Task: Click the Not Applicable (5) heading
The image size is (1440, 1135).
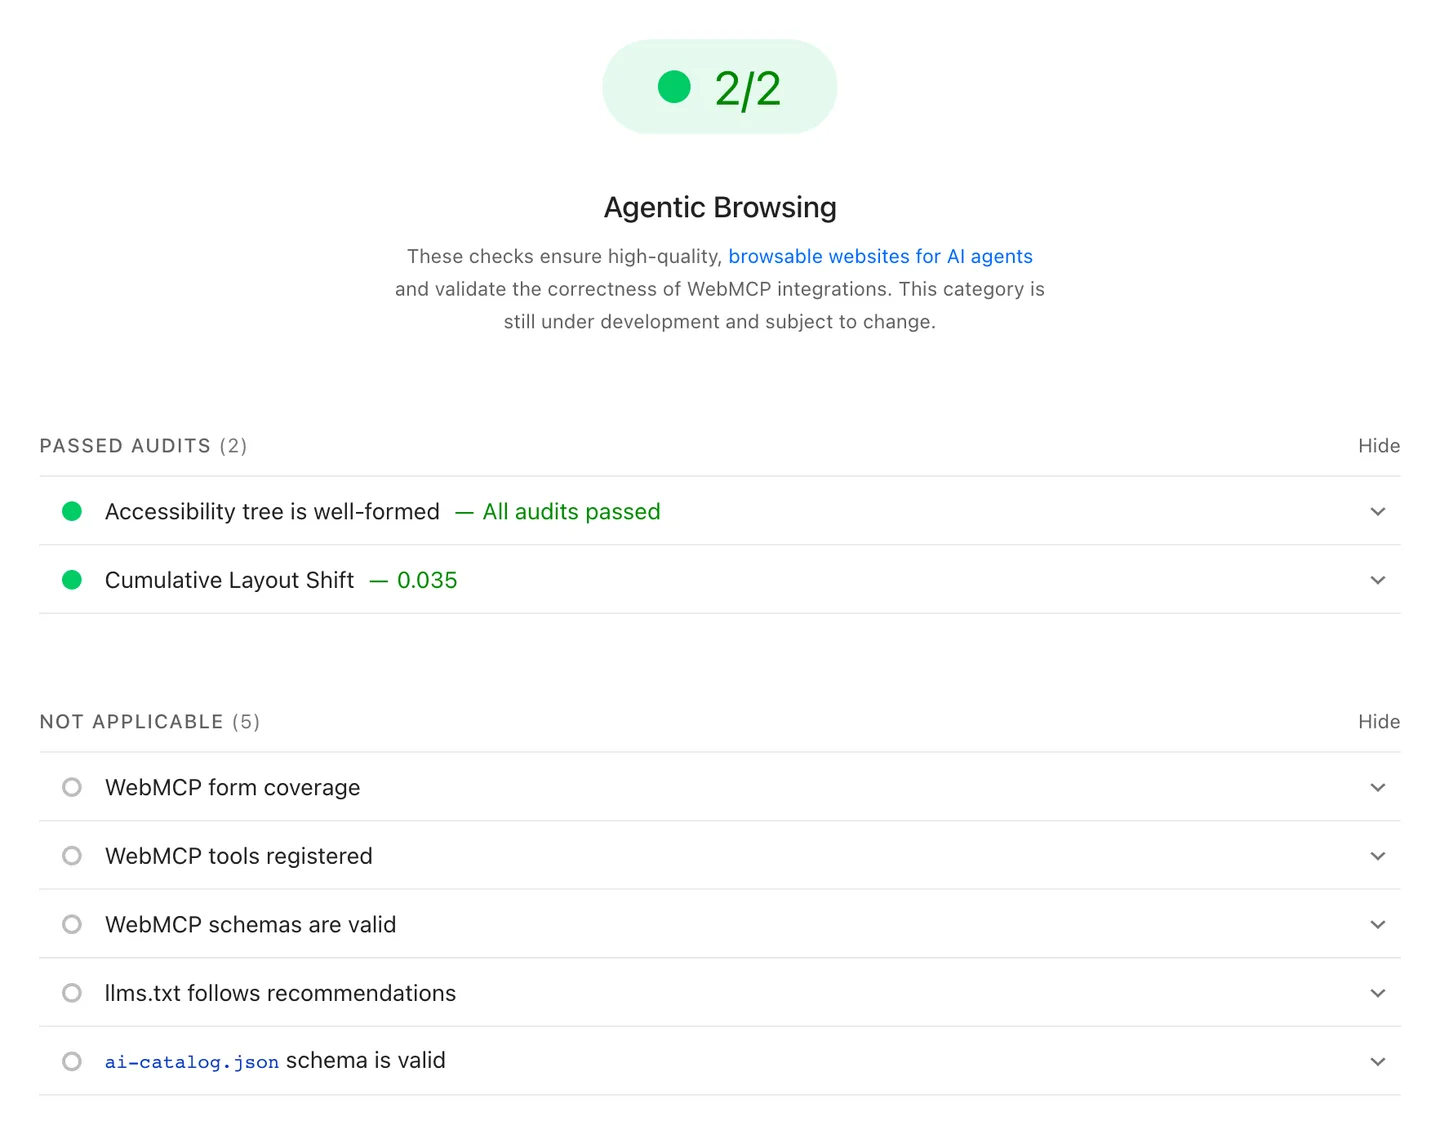Action: (150, 722)
